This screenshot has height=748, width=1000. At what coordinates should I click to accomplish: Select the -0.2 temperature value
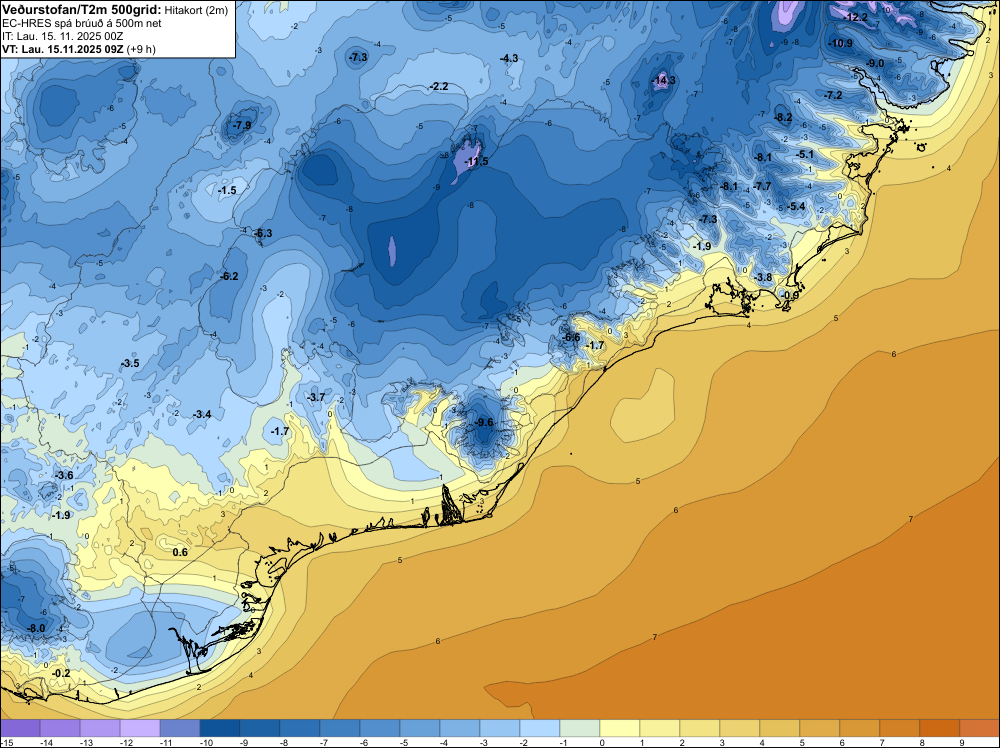[61, 673]
